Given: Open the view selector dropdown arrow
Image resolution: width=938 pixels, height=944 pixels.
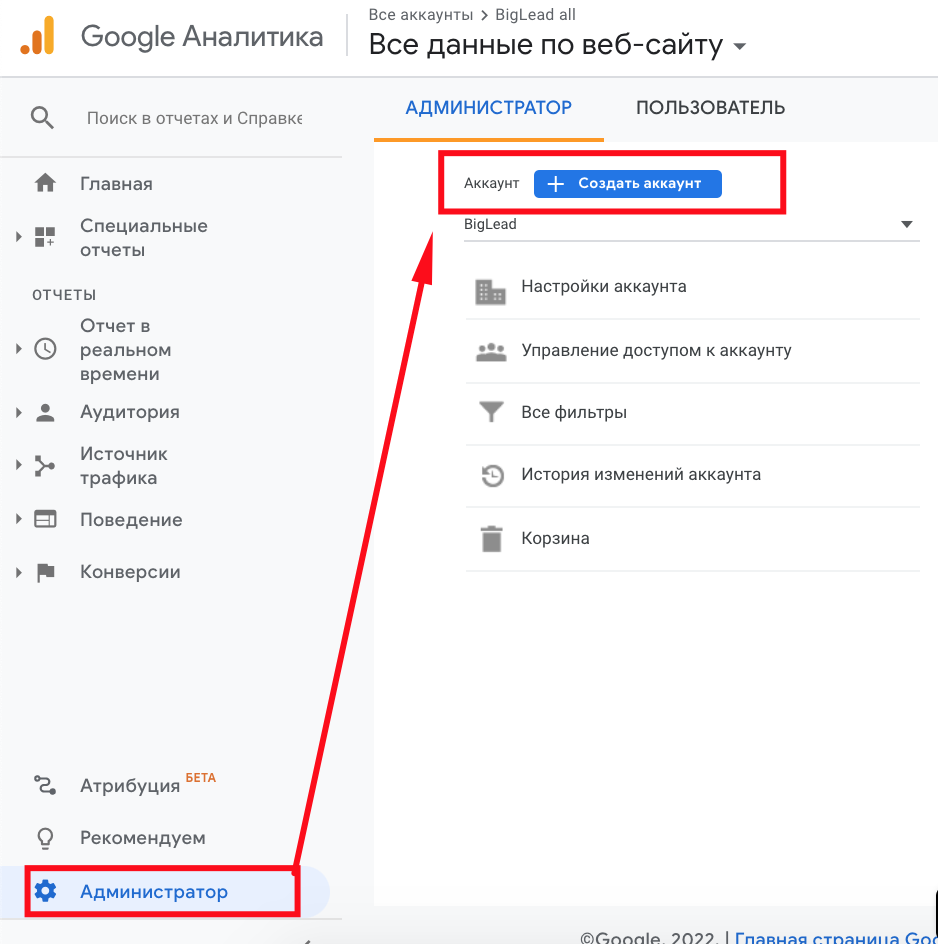Looking at the screenshot, I should point(740,47).
